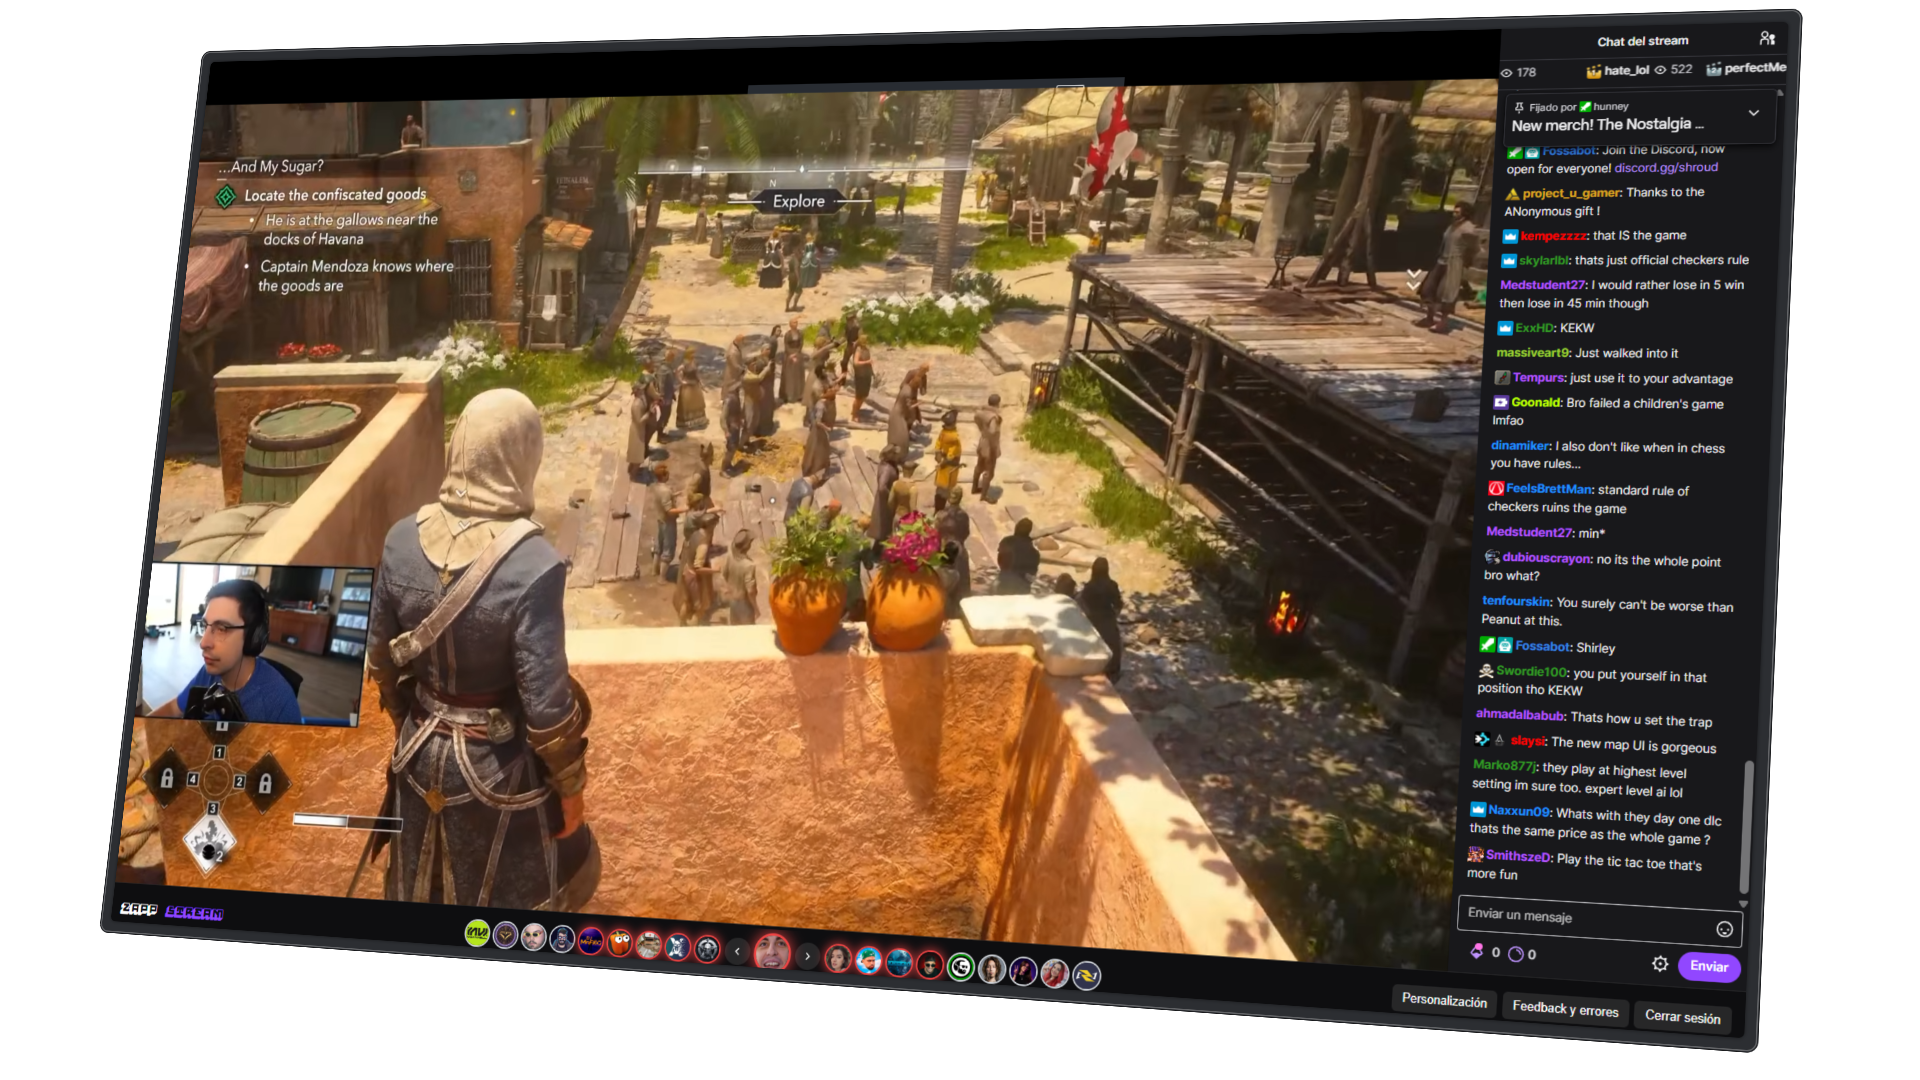Expand the pinned New merch message
This screenshot has height=1080, width=1920.
click(x=1753, y=114)
